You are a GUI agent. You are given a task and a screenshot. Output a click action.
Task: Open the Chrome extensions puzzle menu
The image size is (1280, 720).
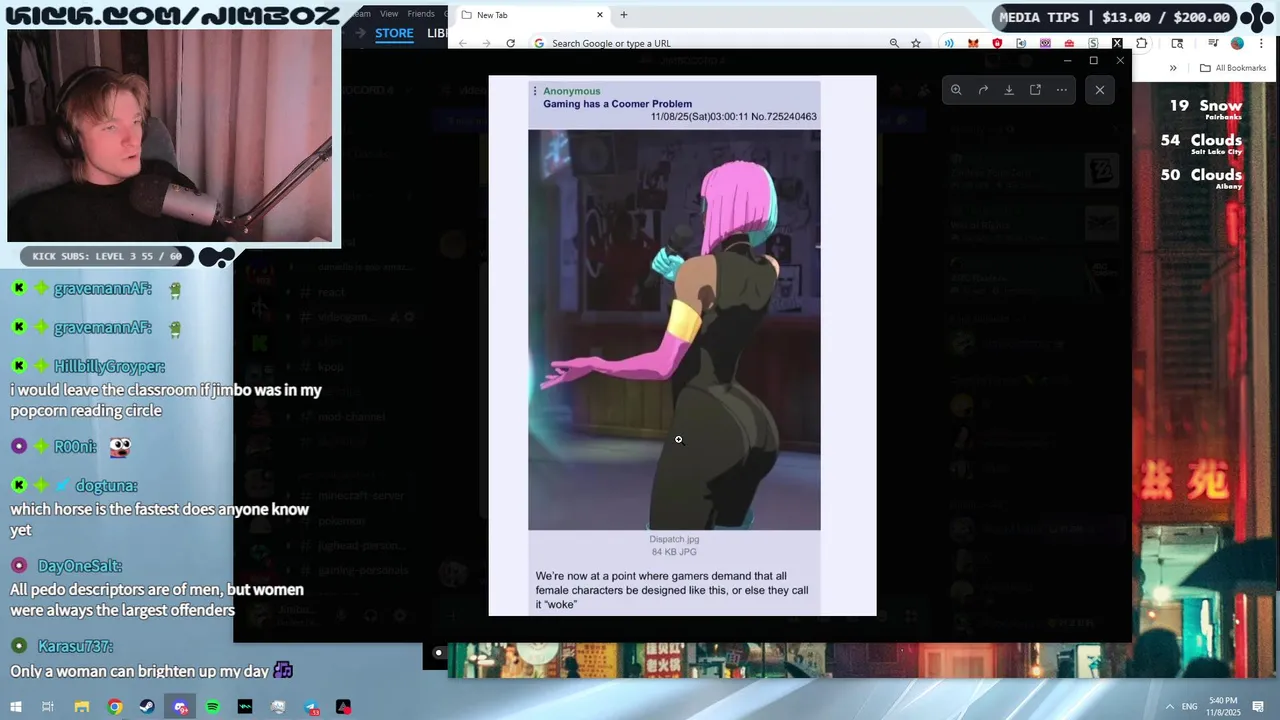coord(1141,43)
